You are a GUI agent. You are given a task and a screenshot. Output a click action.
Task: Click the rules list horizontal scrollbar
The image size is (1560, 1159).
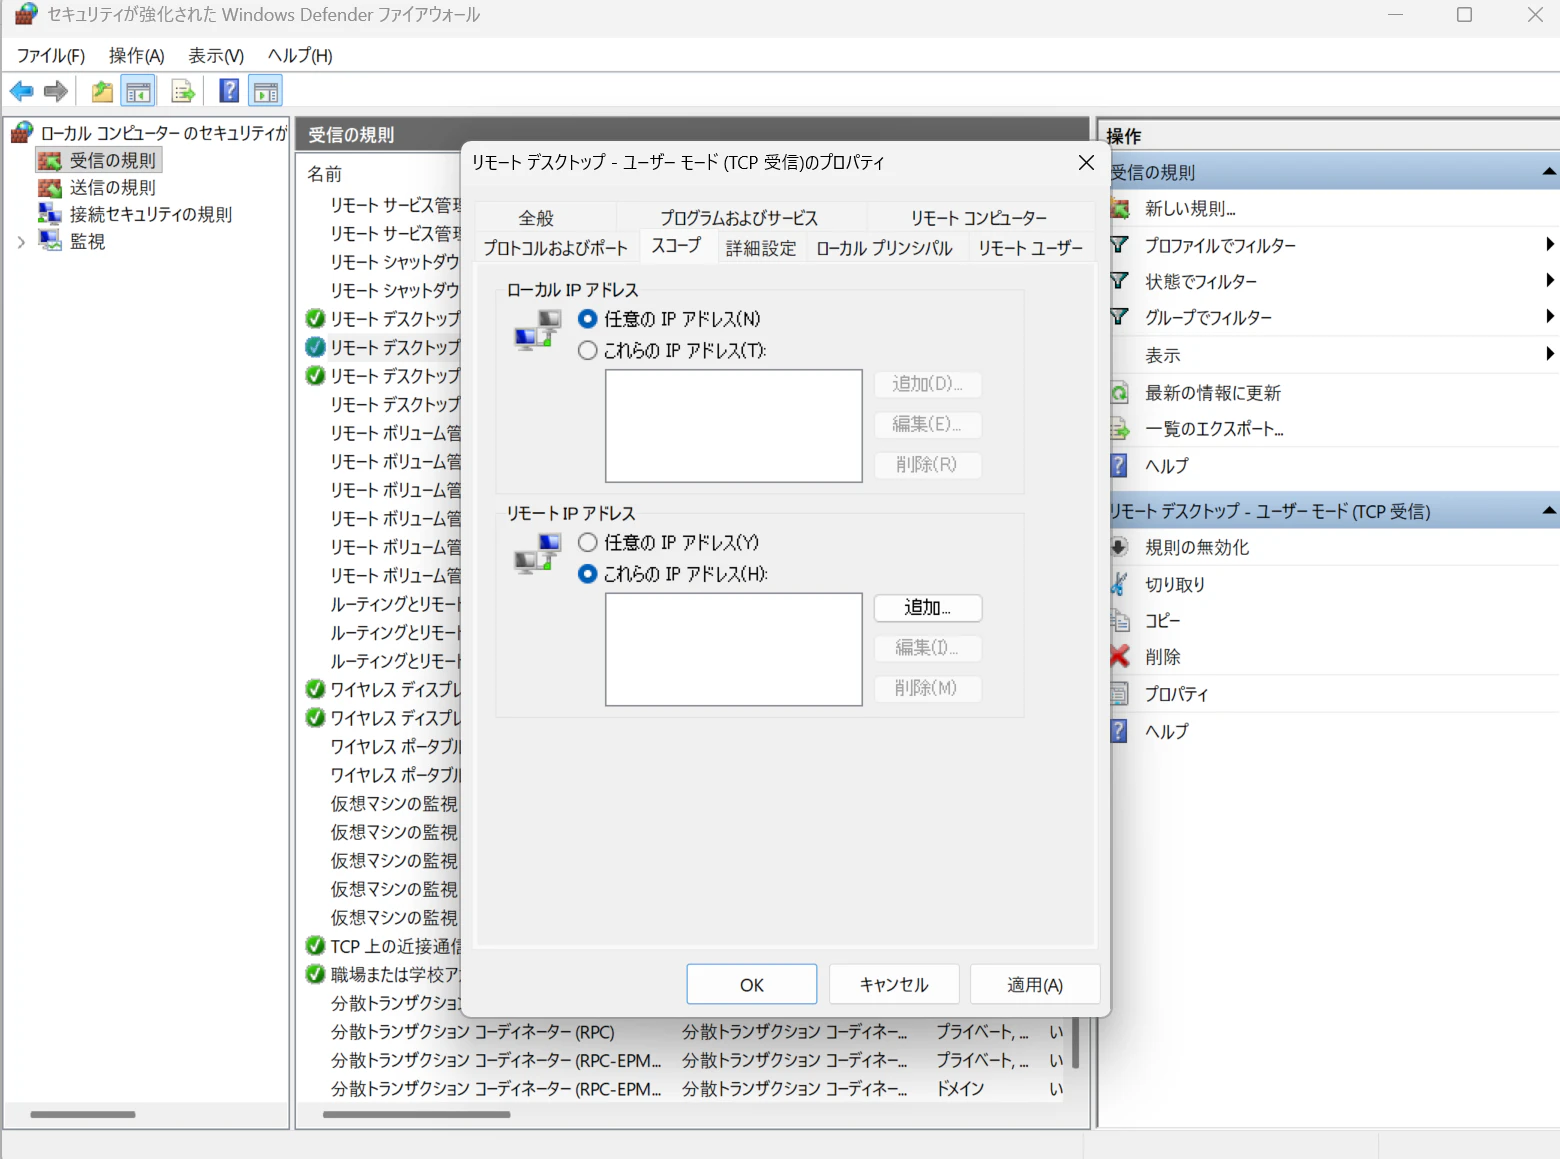pyautogui.click(x=416, y=1114)
